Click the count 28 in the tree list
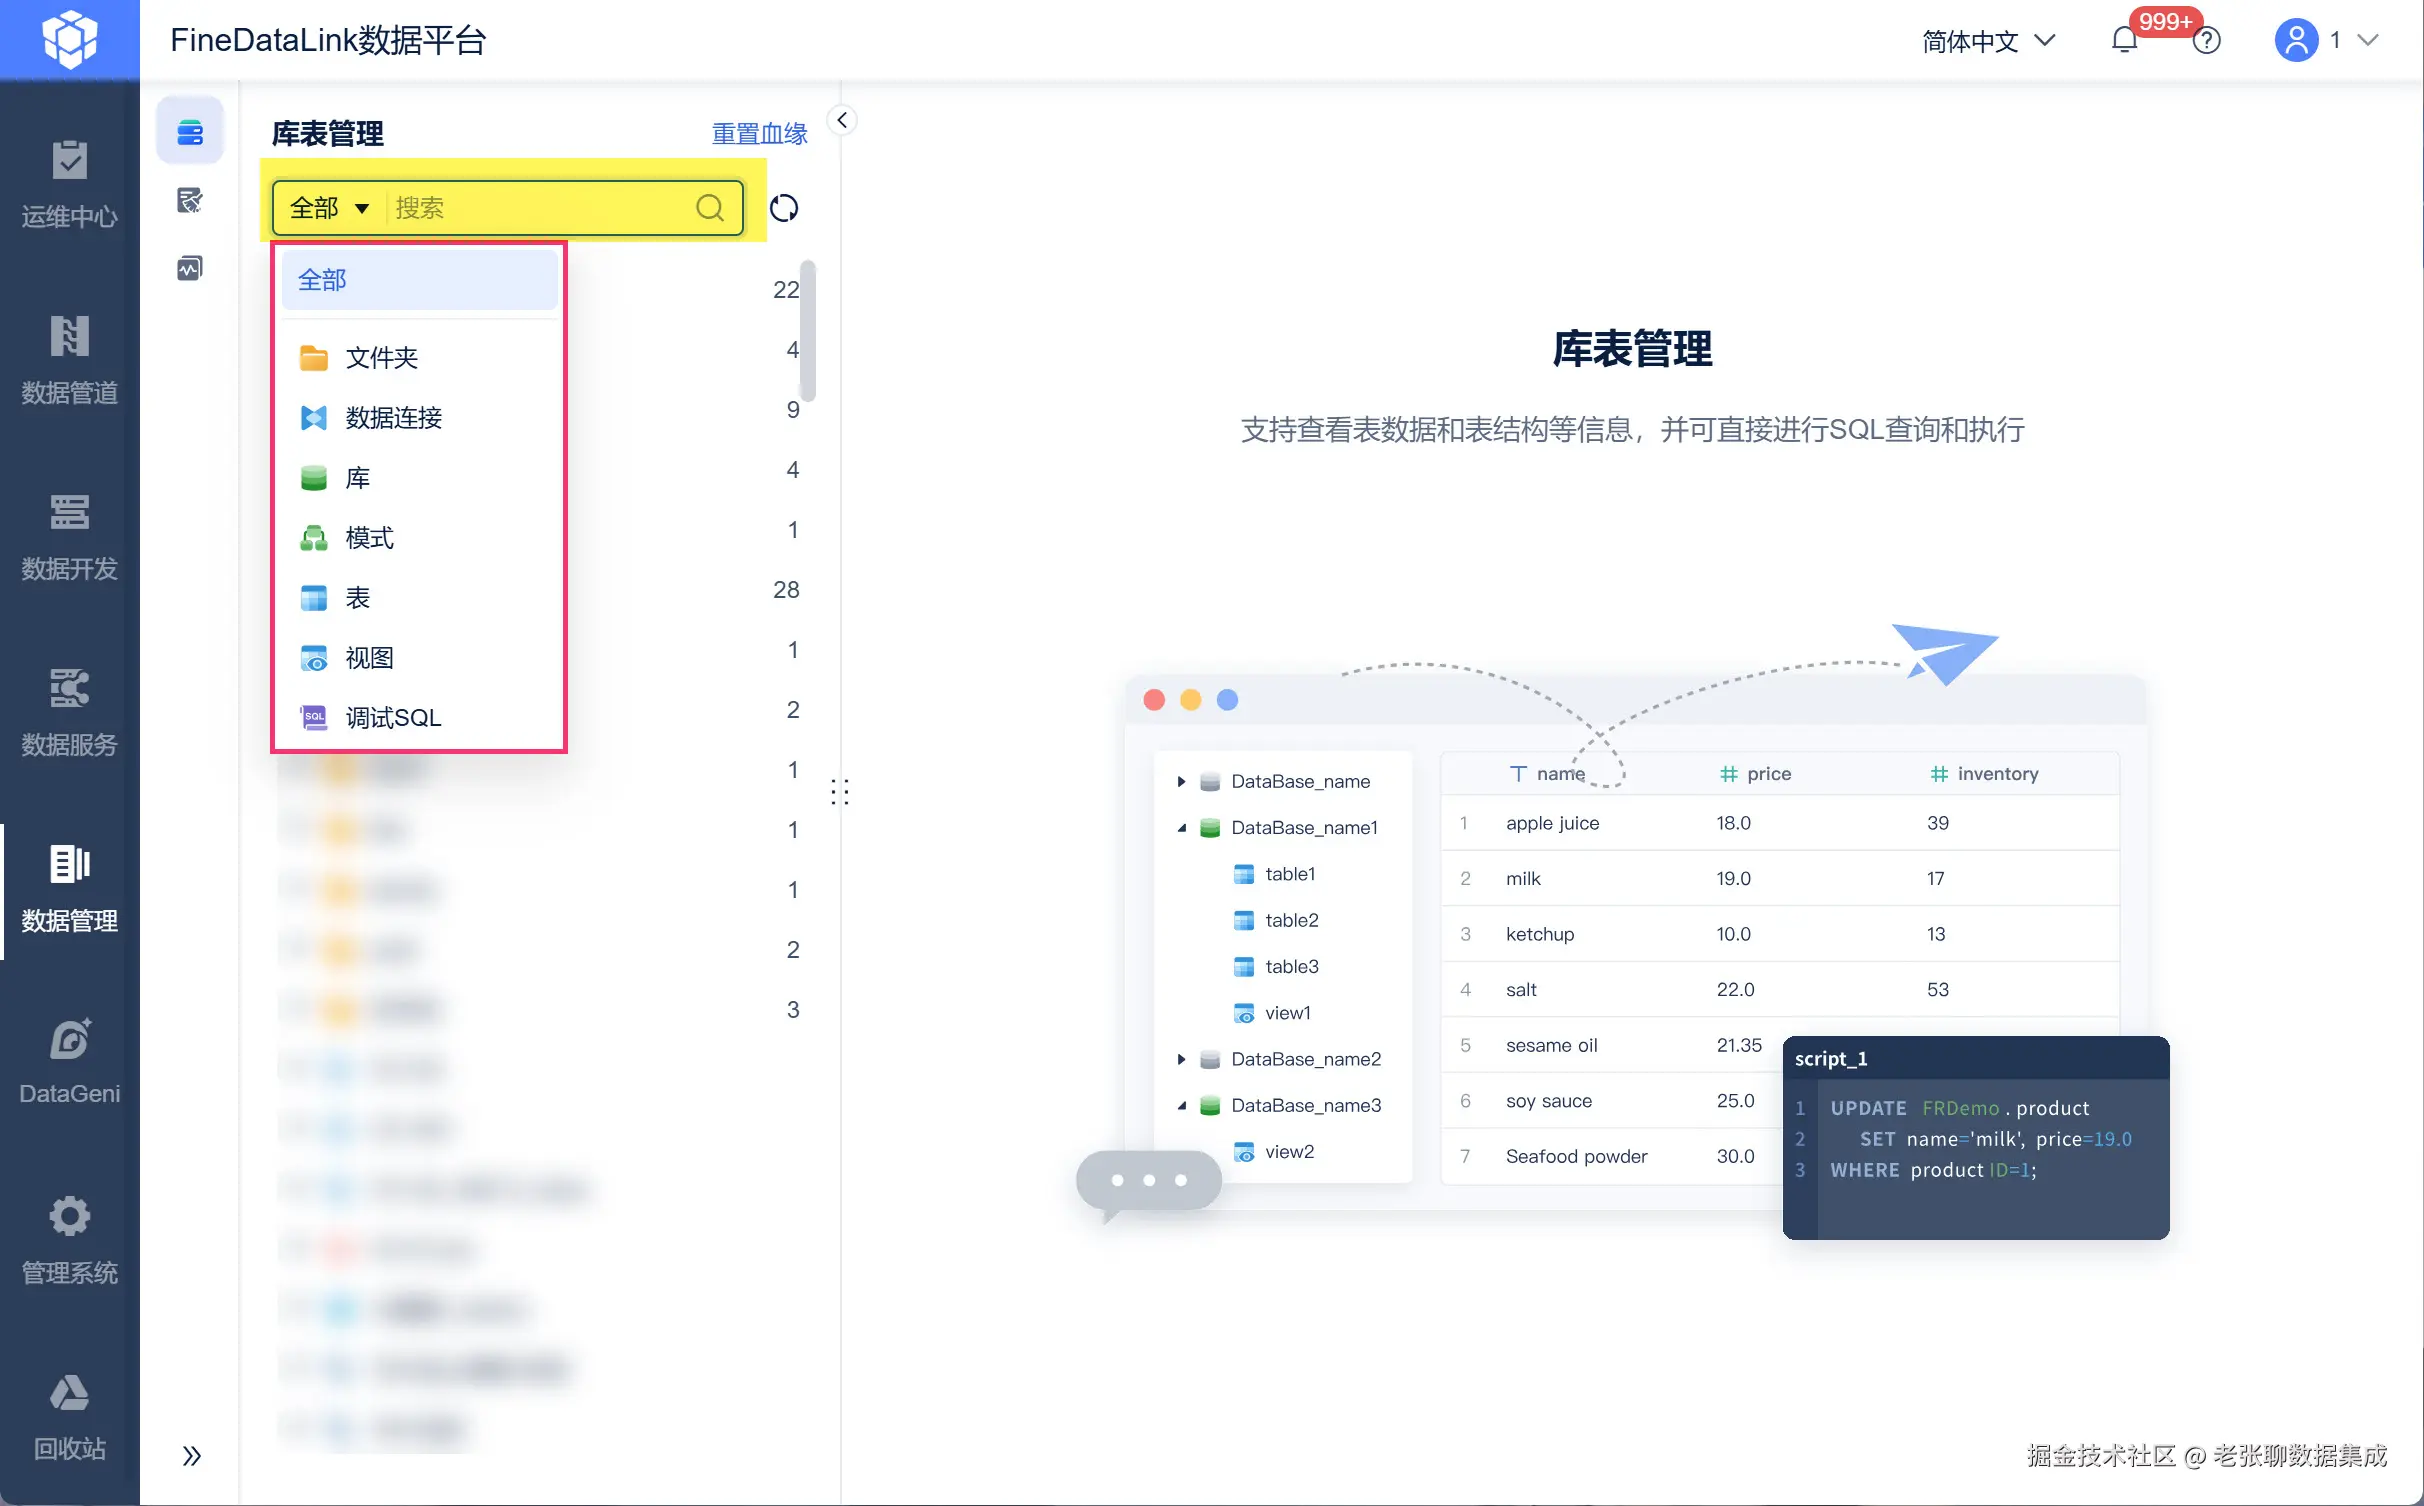 point(786,589)
